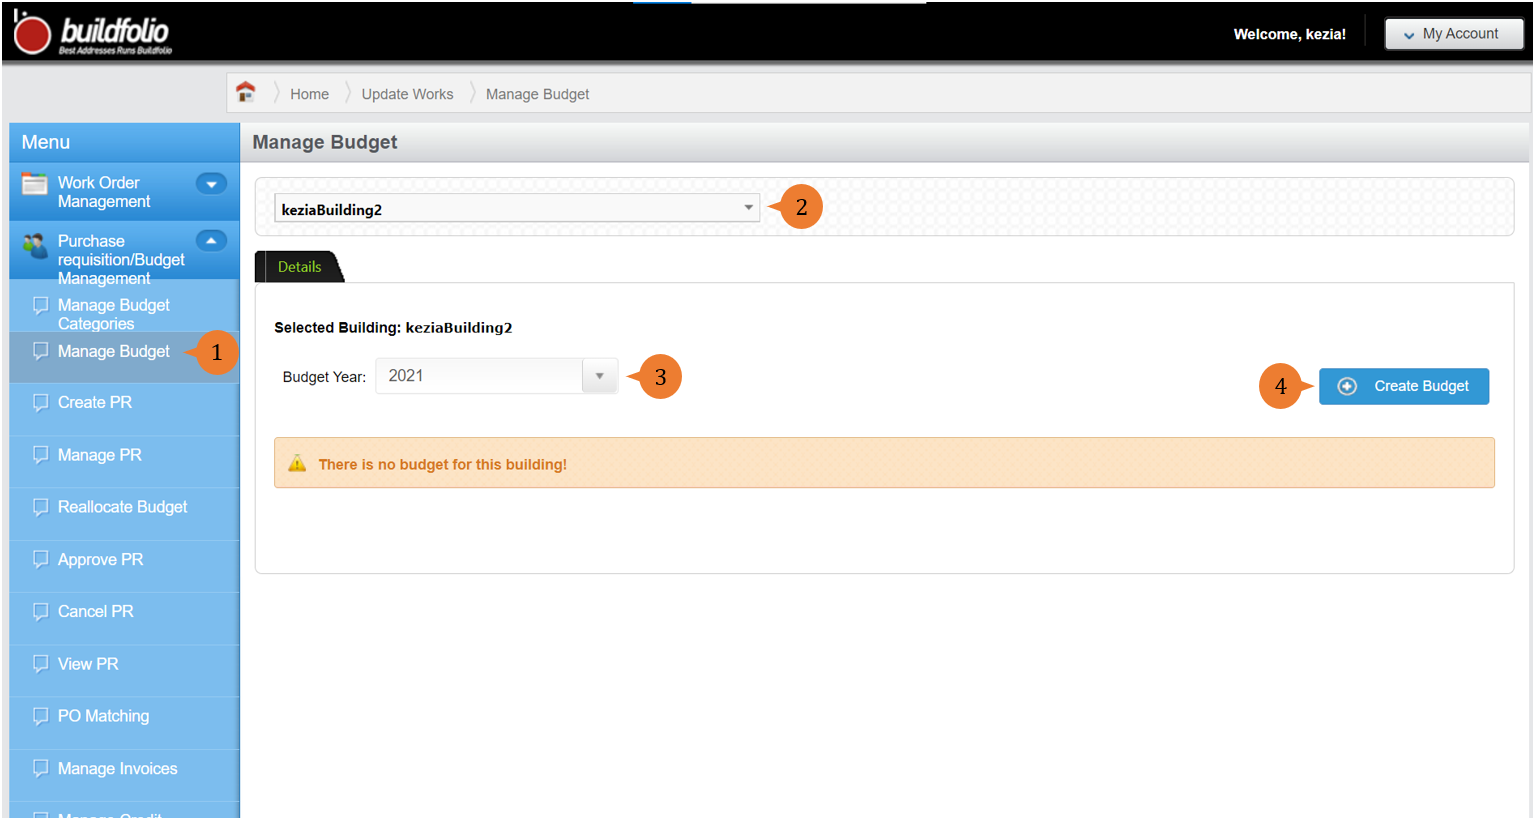Open the keziaBuilding2 building dropdown

tap(517, 208)
